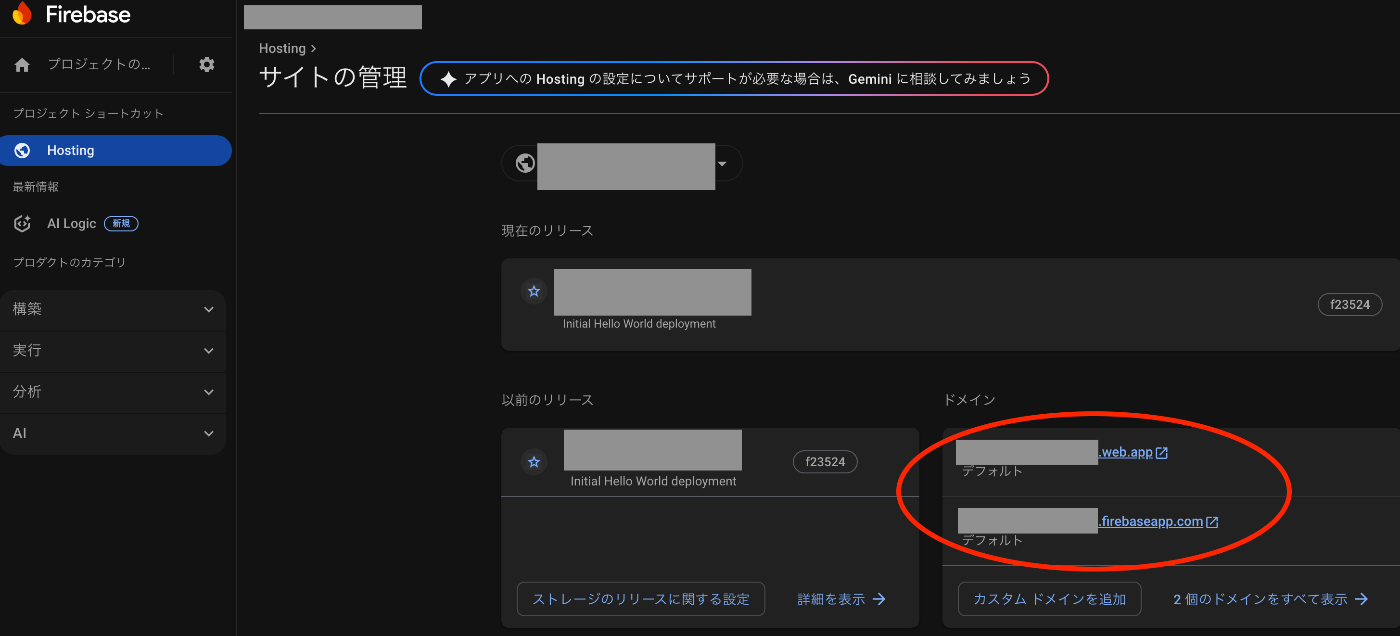Click the Hosting globe icon in sidebar

pos(22,151)
